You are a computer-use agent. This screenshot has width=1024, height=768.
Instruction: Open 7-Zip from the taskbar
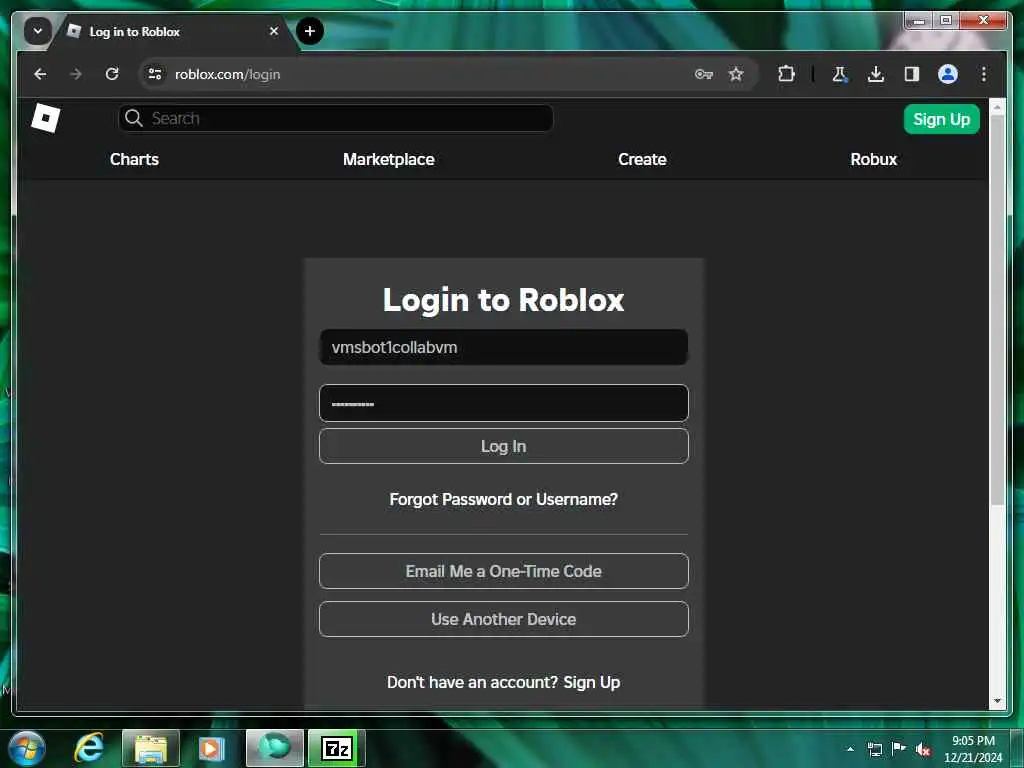tap(337, 748)
